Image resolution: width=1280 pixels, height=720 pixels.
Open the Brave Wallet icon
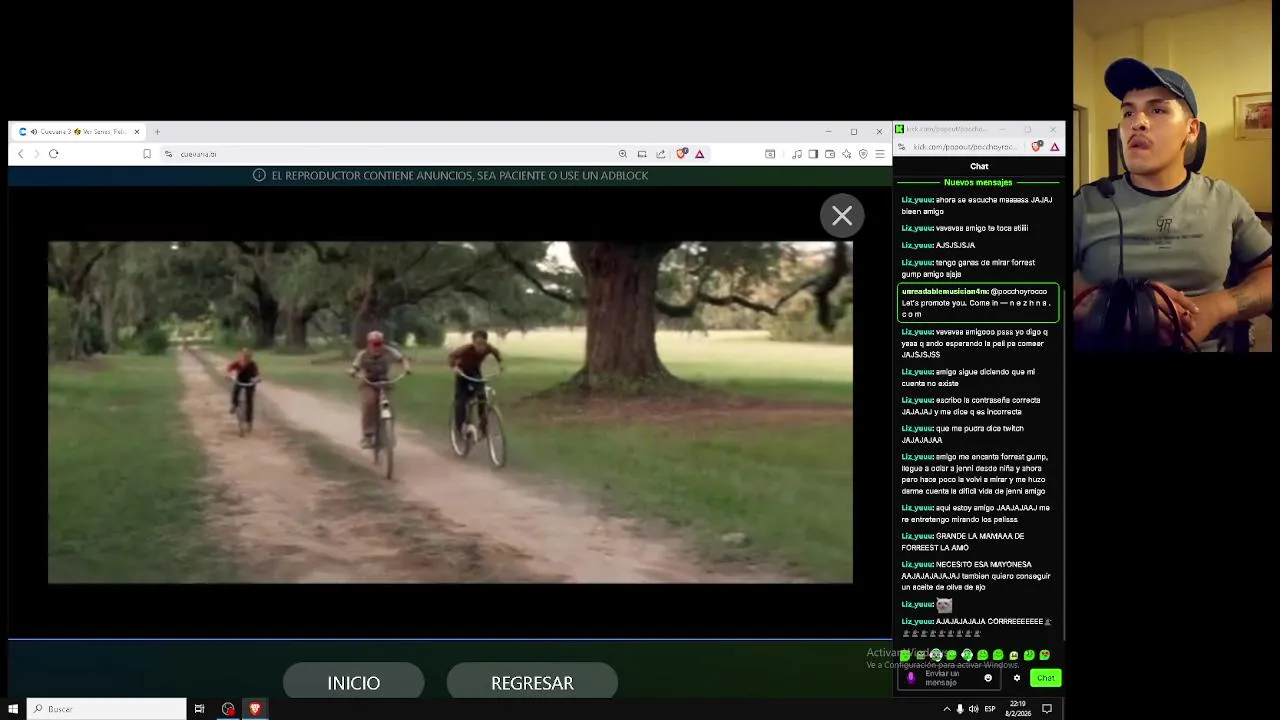(x=830, y=154)
